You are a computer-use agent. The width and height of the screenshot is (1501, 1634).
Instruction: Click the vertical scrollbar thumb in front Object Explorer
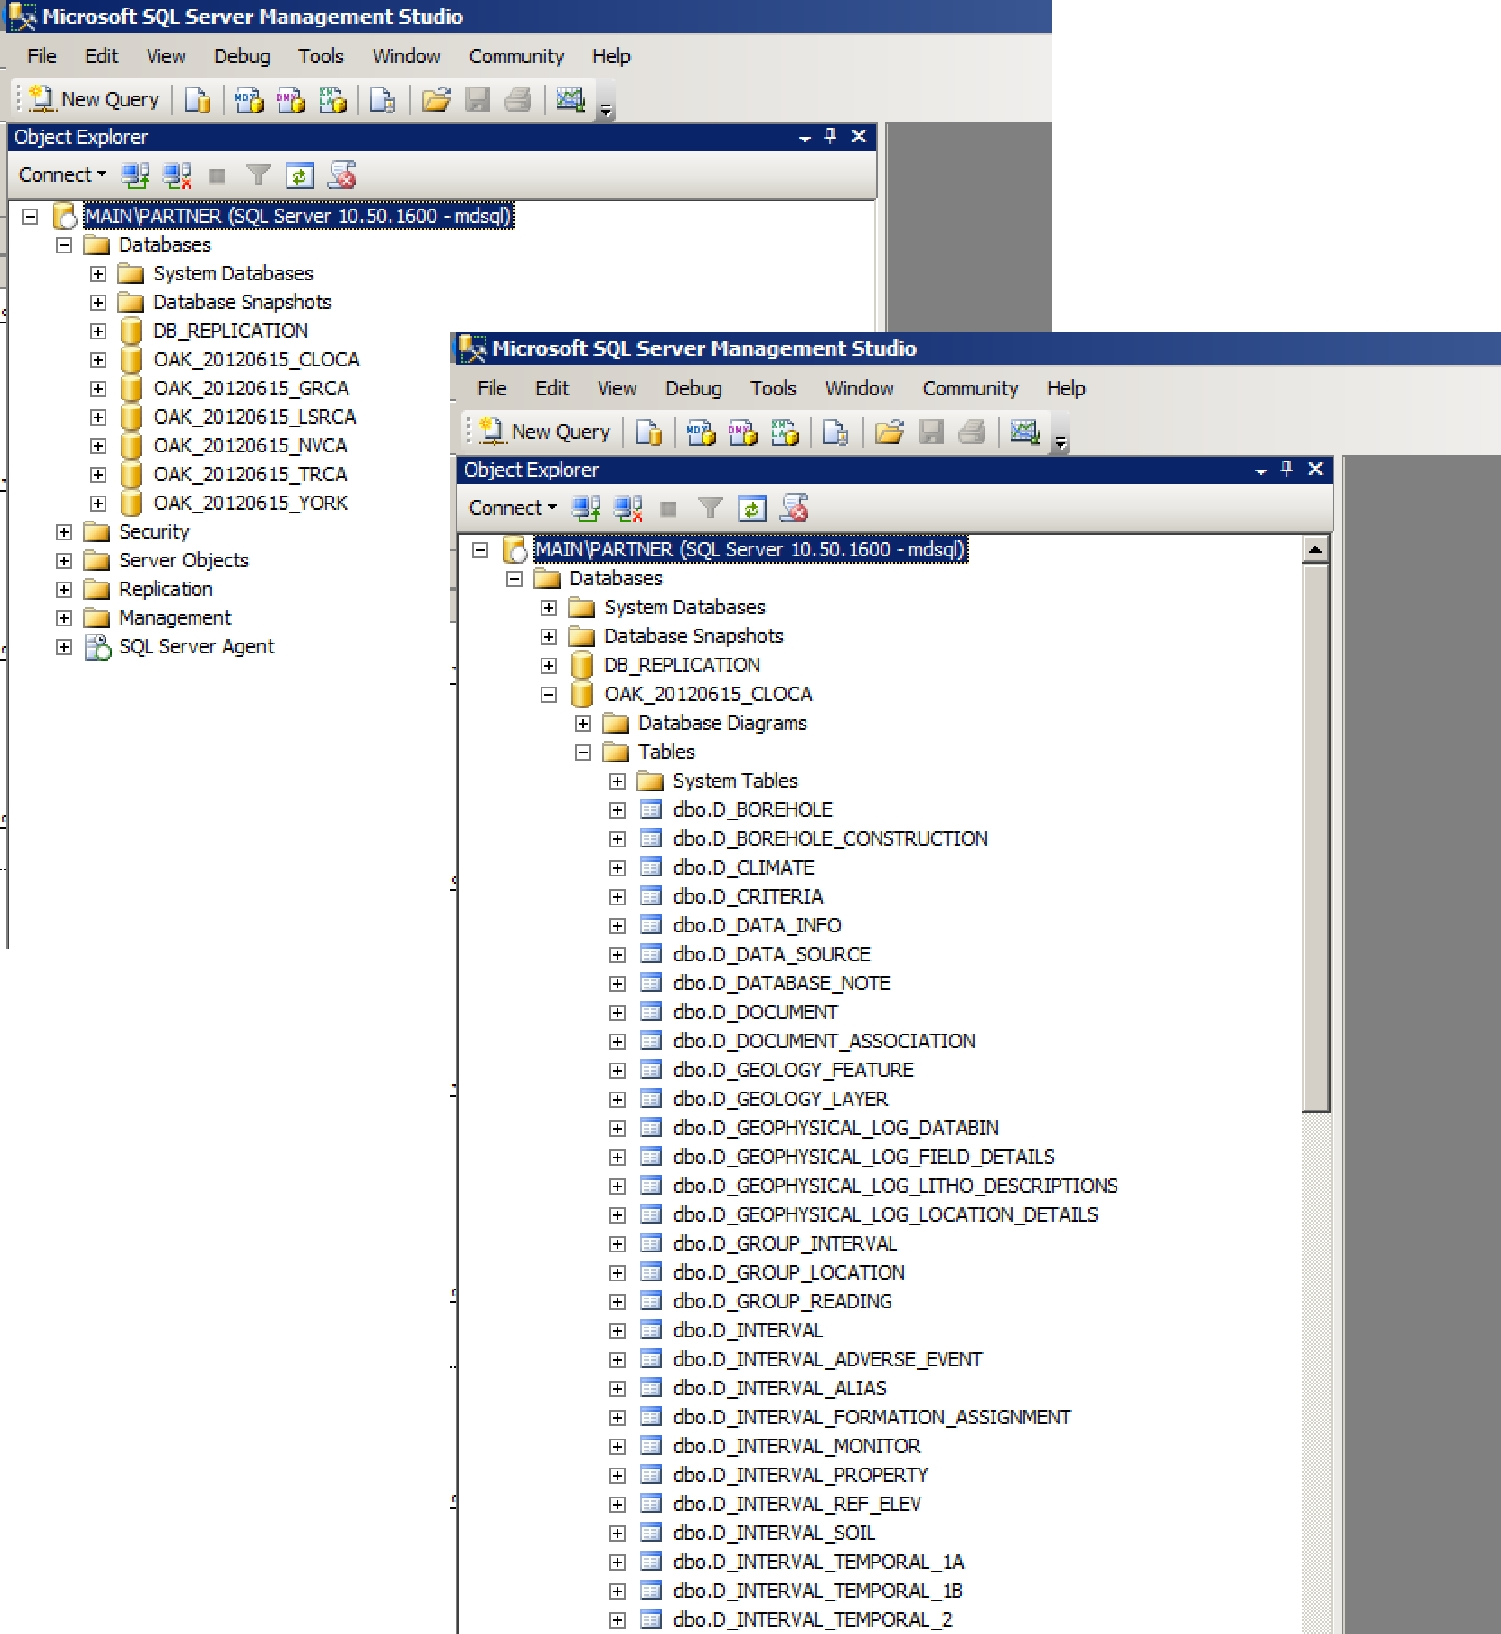click(1316, 838)
